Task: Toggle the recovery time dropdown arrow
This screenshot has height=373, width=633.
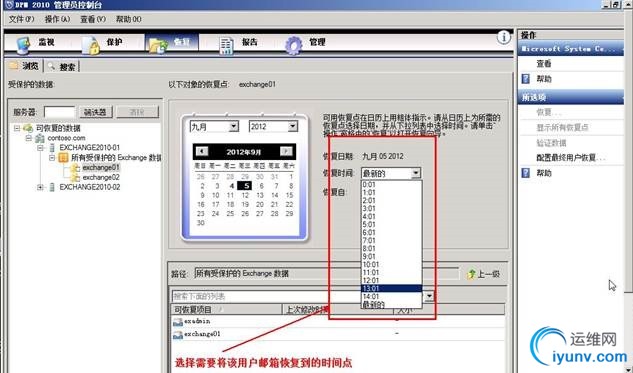Action: tap(416, 174)
